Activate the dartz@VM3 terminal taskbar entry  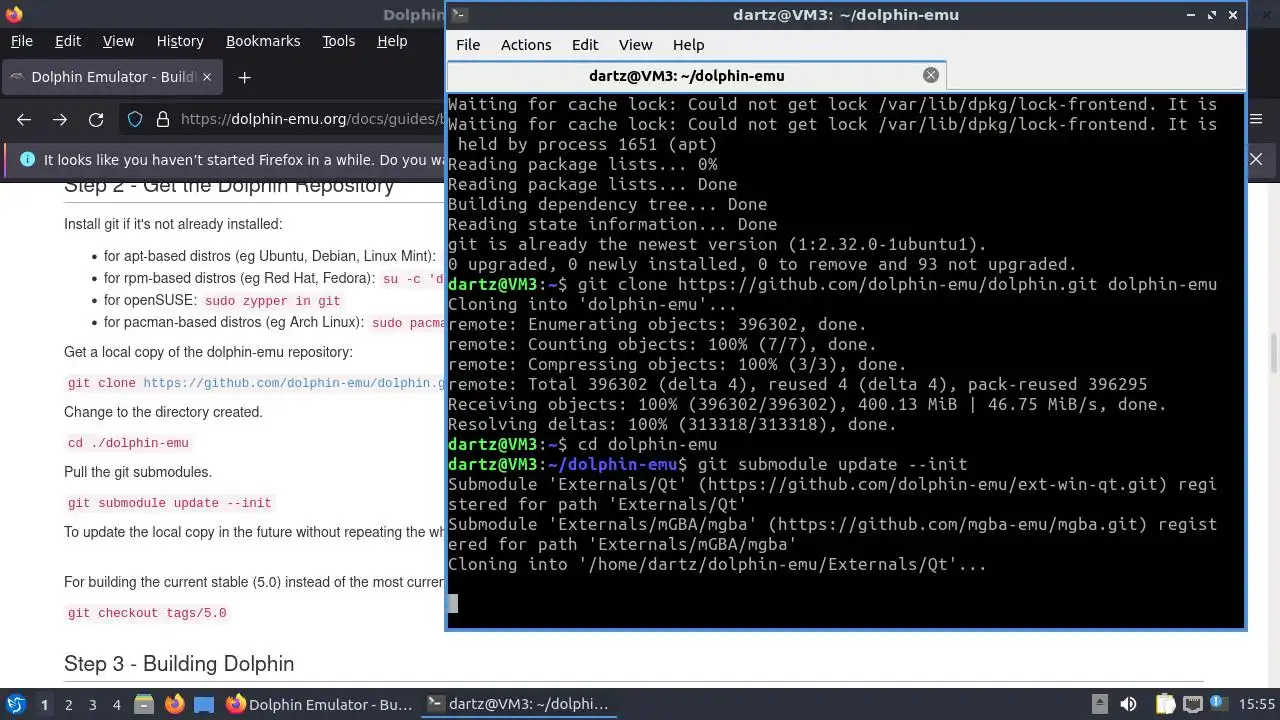[x=518, y=704]
